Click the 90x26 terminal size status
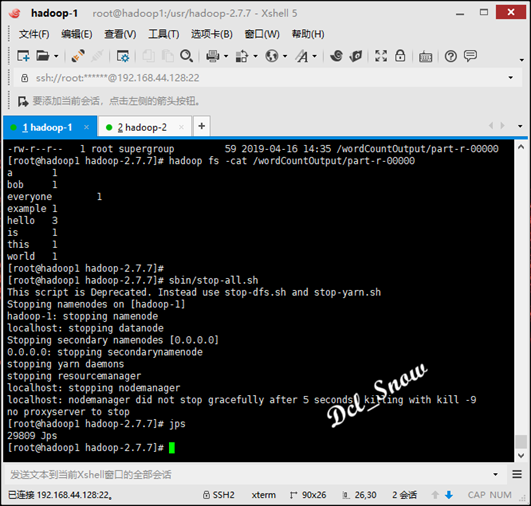This screenshot has width=531, height=506. click(309, 495)
